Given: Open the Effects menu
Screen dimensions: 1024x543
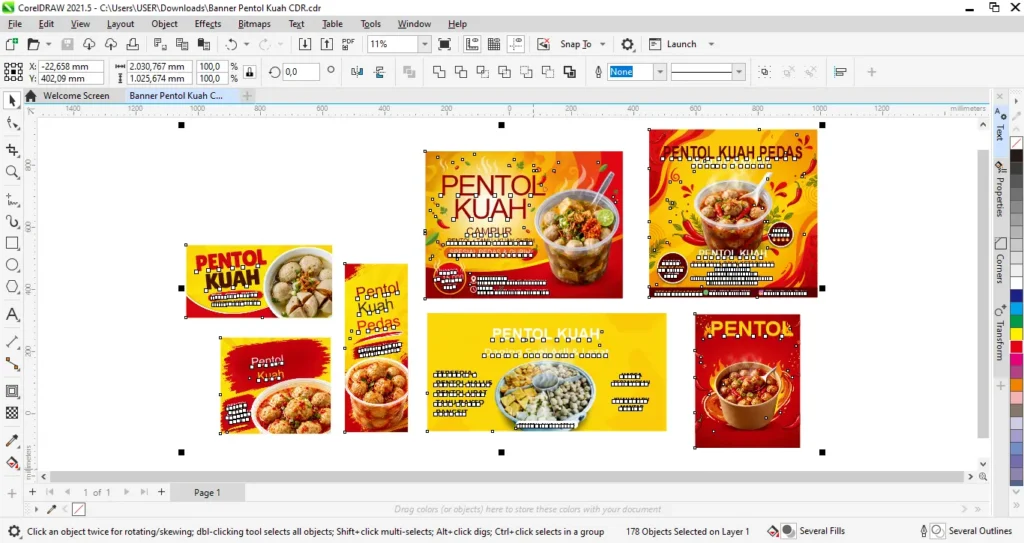Looking at the screenshot, I should pyautogui.click(x=208, y=24).
